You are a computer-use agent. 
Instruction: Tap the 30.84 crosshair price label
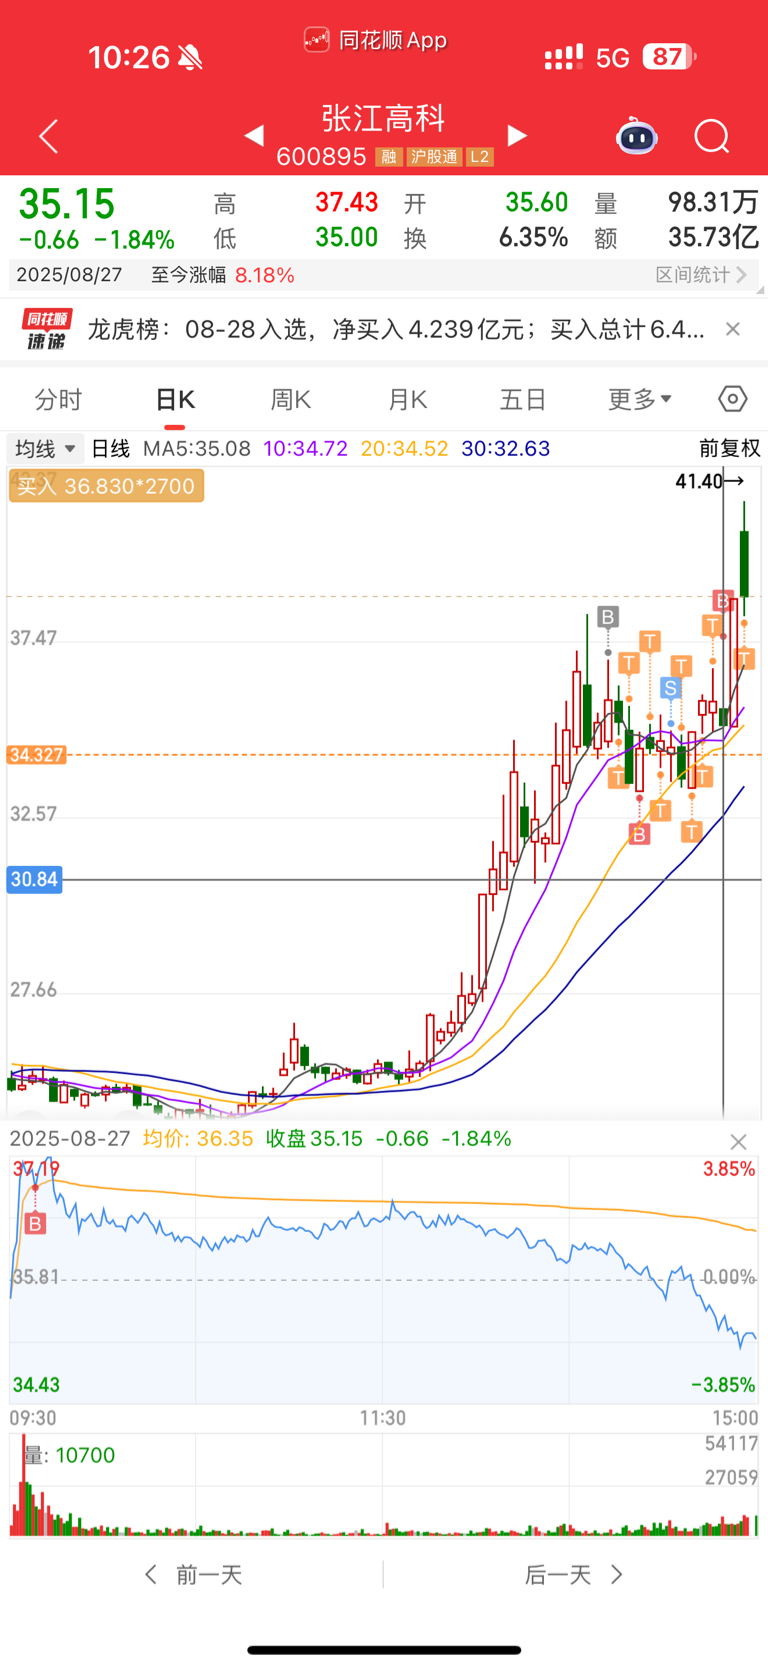34,880
